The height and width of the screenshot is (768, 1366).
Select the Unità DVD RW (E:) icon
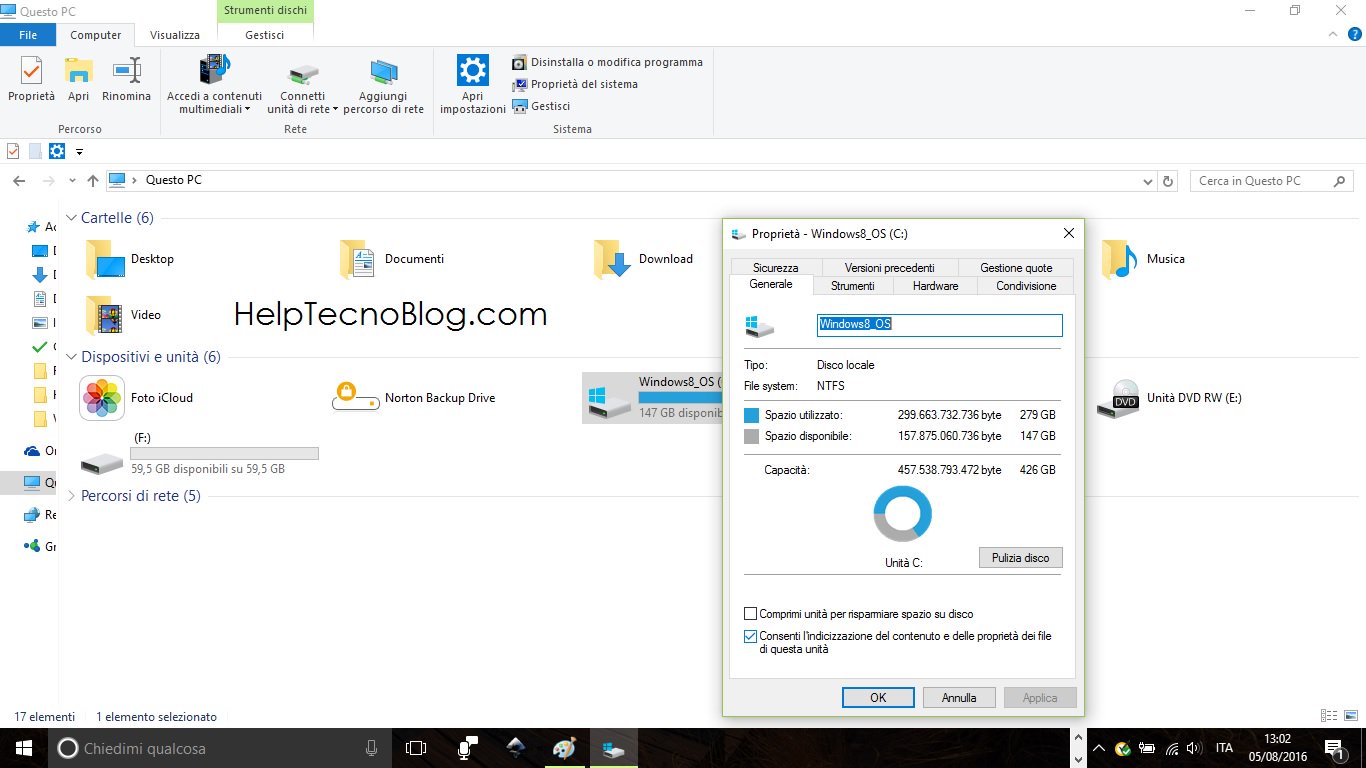coord(1118,398)
